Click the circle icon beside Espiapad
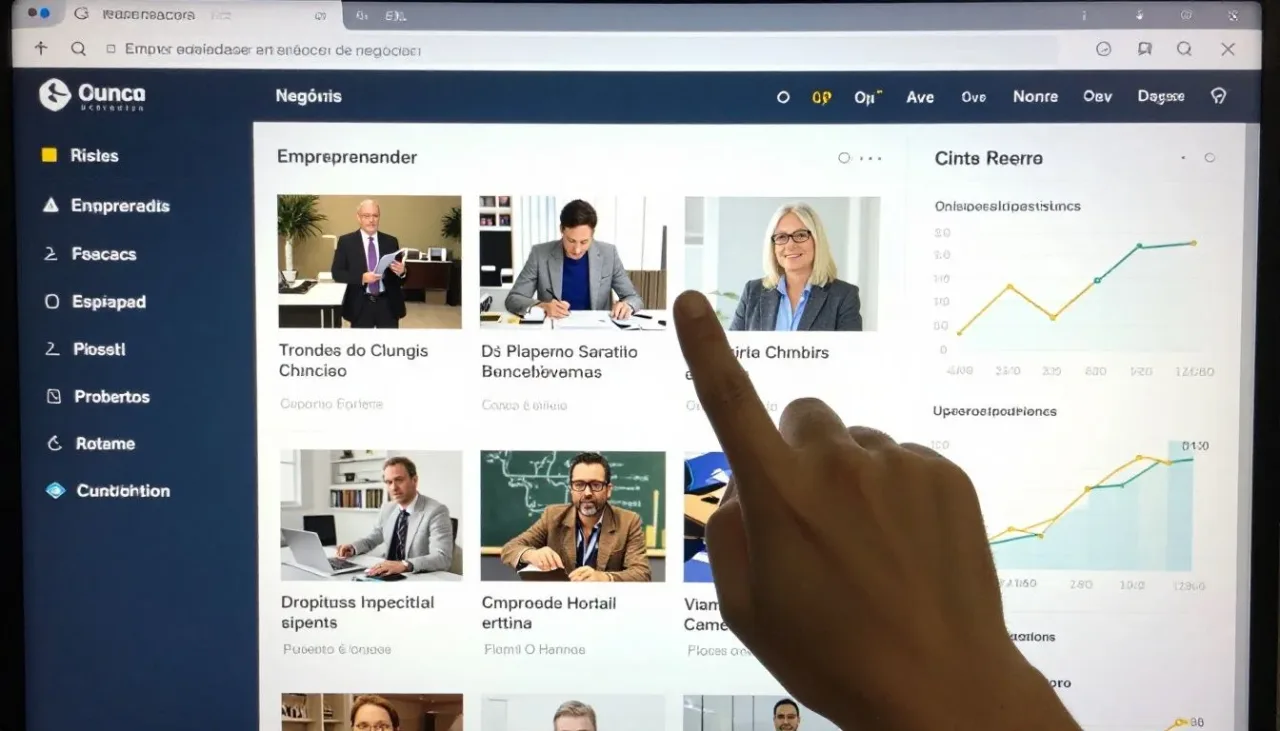Image resolution: width=1280 pixels, height=731 pixels. pos(52,301)
